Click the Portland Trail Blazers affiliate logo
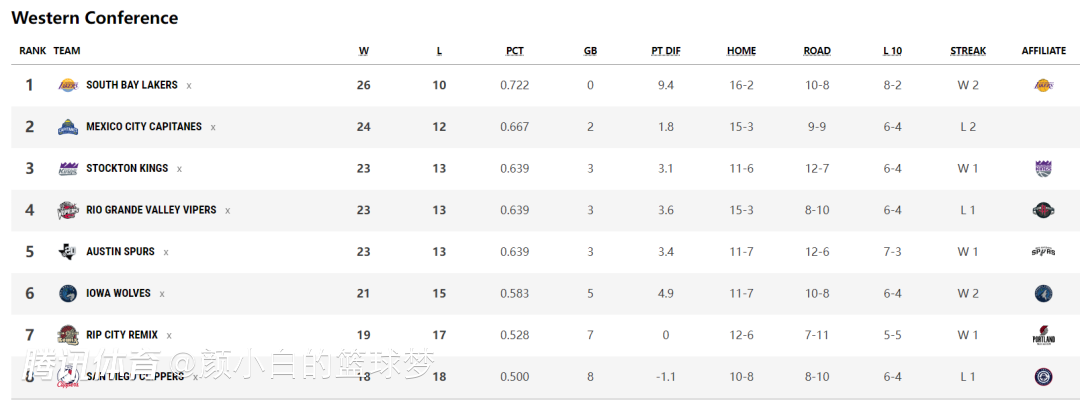Image resolution: width=1080 pixels, height=400 pixels. point(1043,335)
